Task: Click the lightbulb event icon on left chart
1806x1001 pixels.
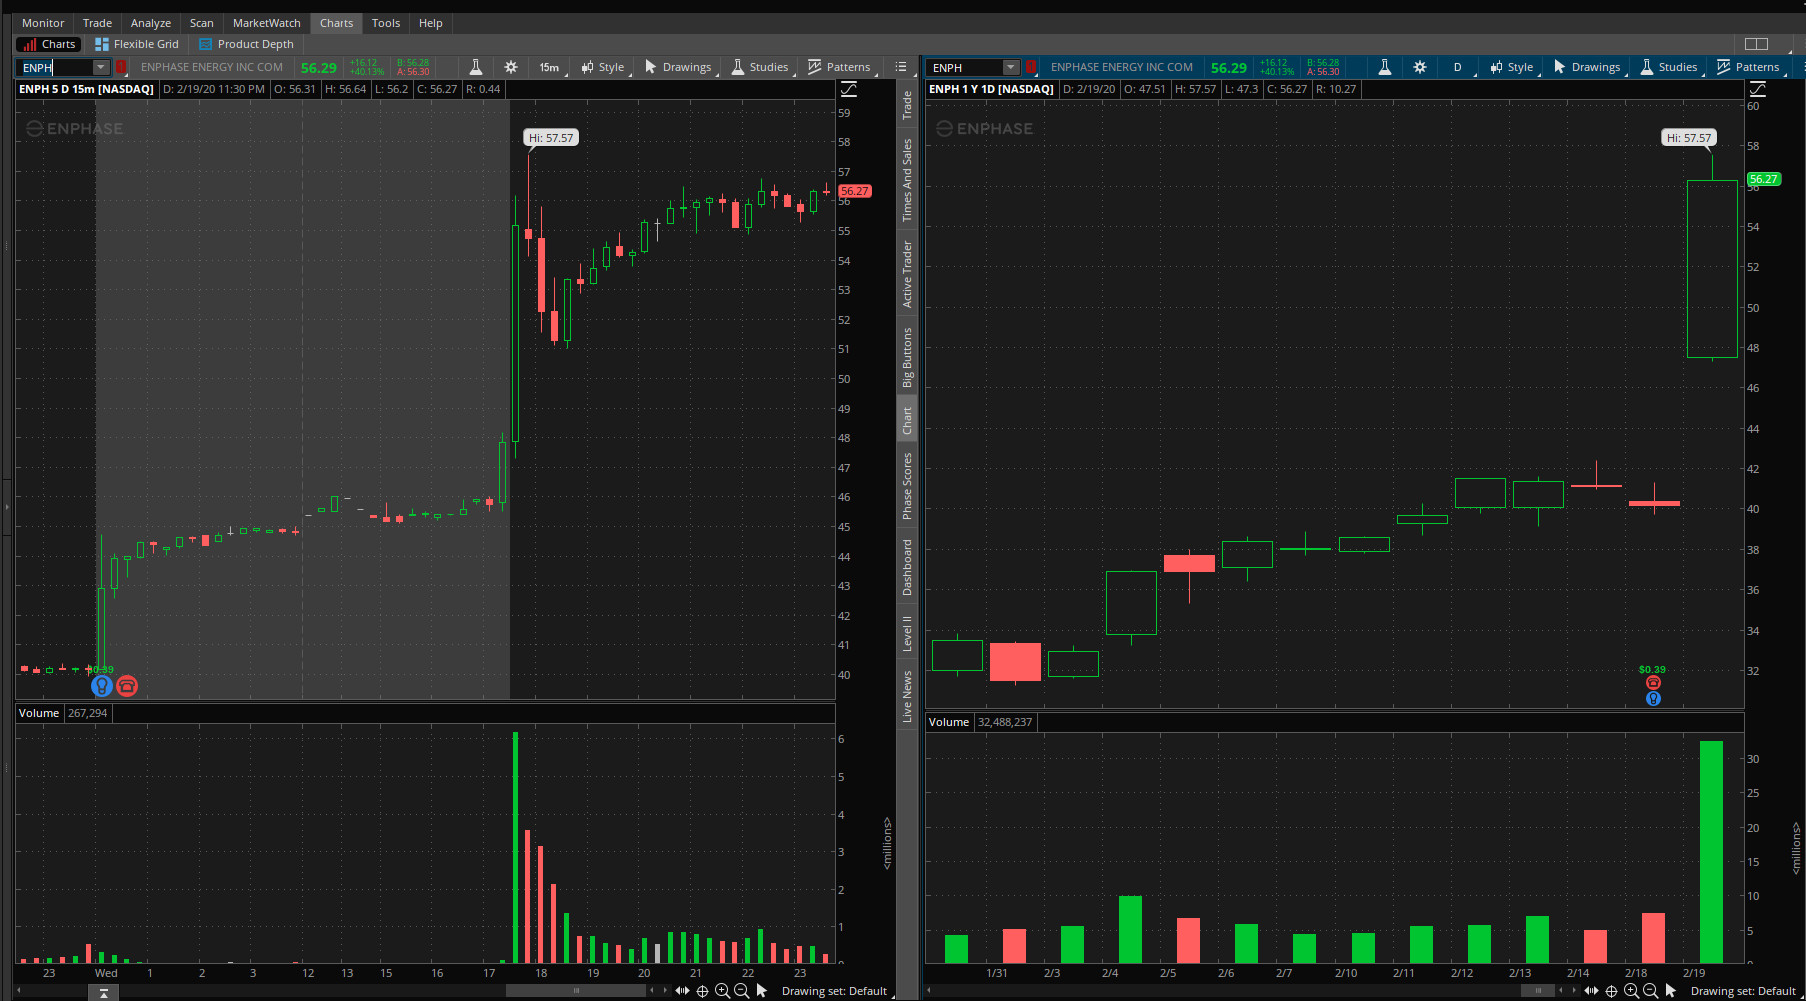Action: tap(101, 686)
